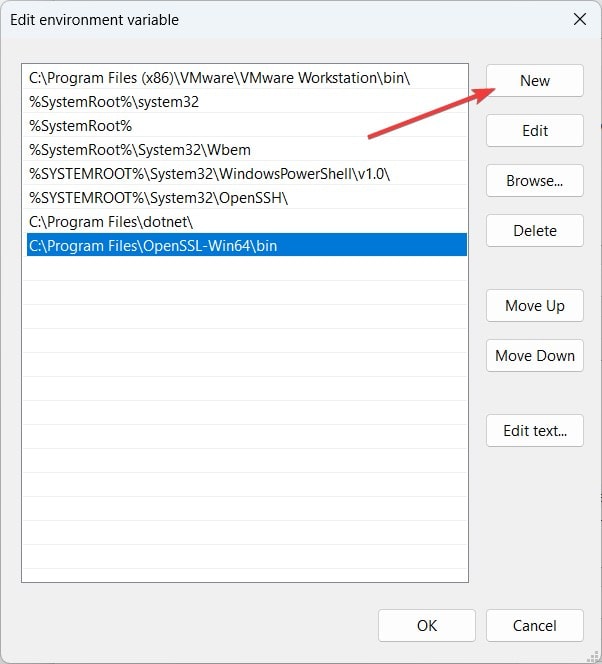Close the Edit environment variable dialog

tap(580, 19)
